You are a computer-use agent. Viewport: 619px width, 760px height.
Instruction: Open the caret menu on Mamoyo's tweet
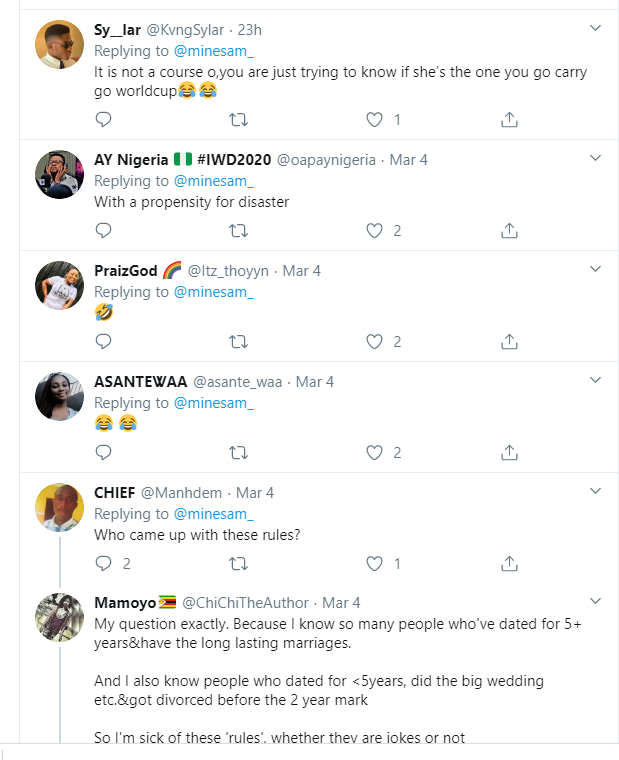click(x=595, y=601)
